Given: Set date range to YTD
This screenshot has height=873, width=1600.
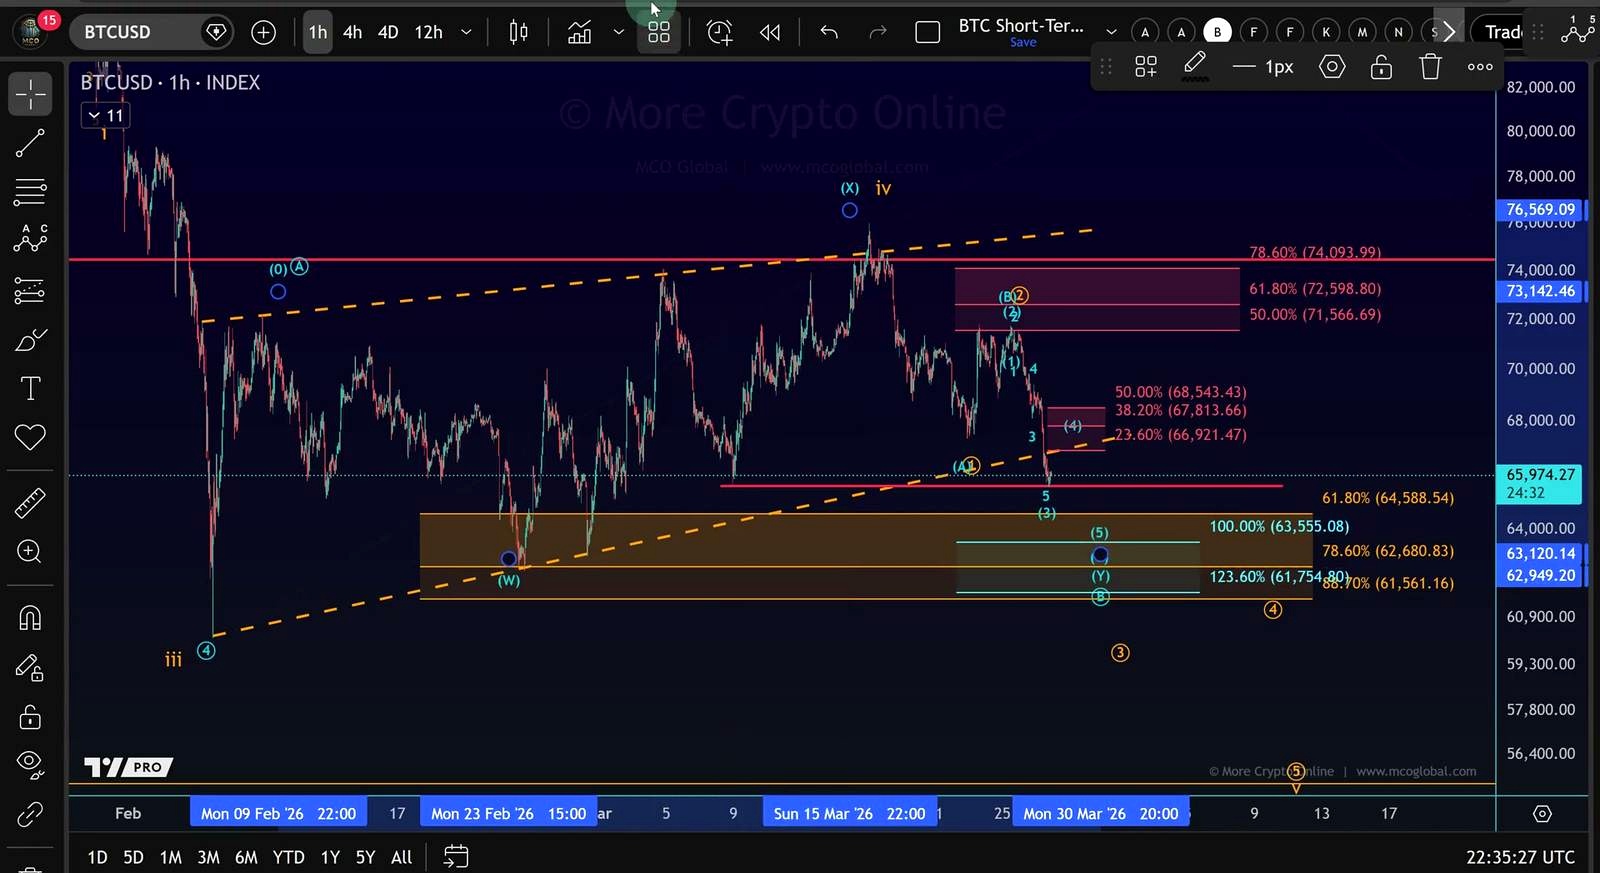Looking at the screenshot, I should pyautogui.click(x=289, y=857).
